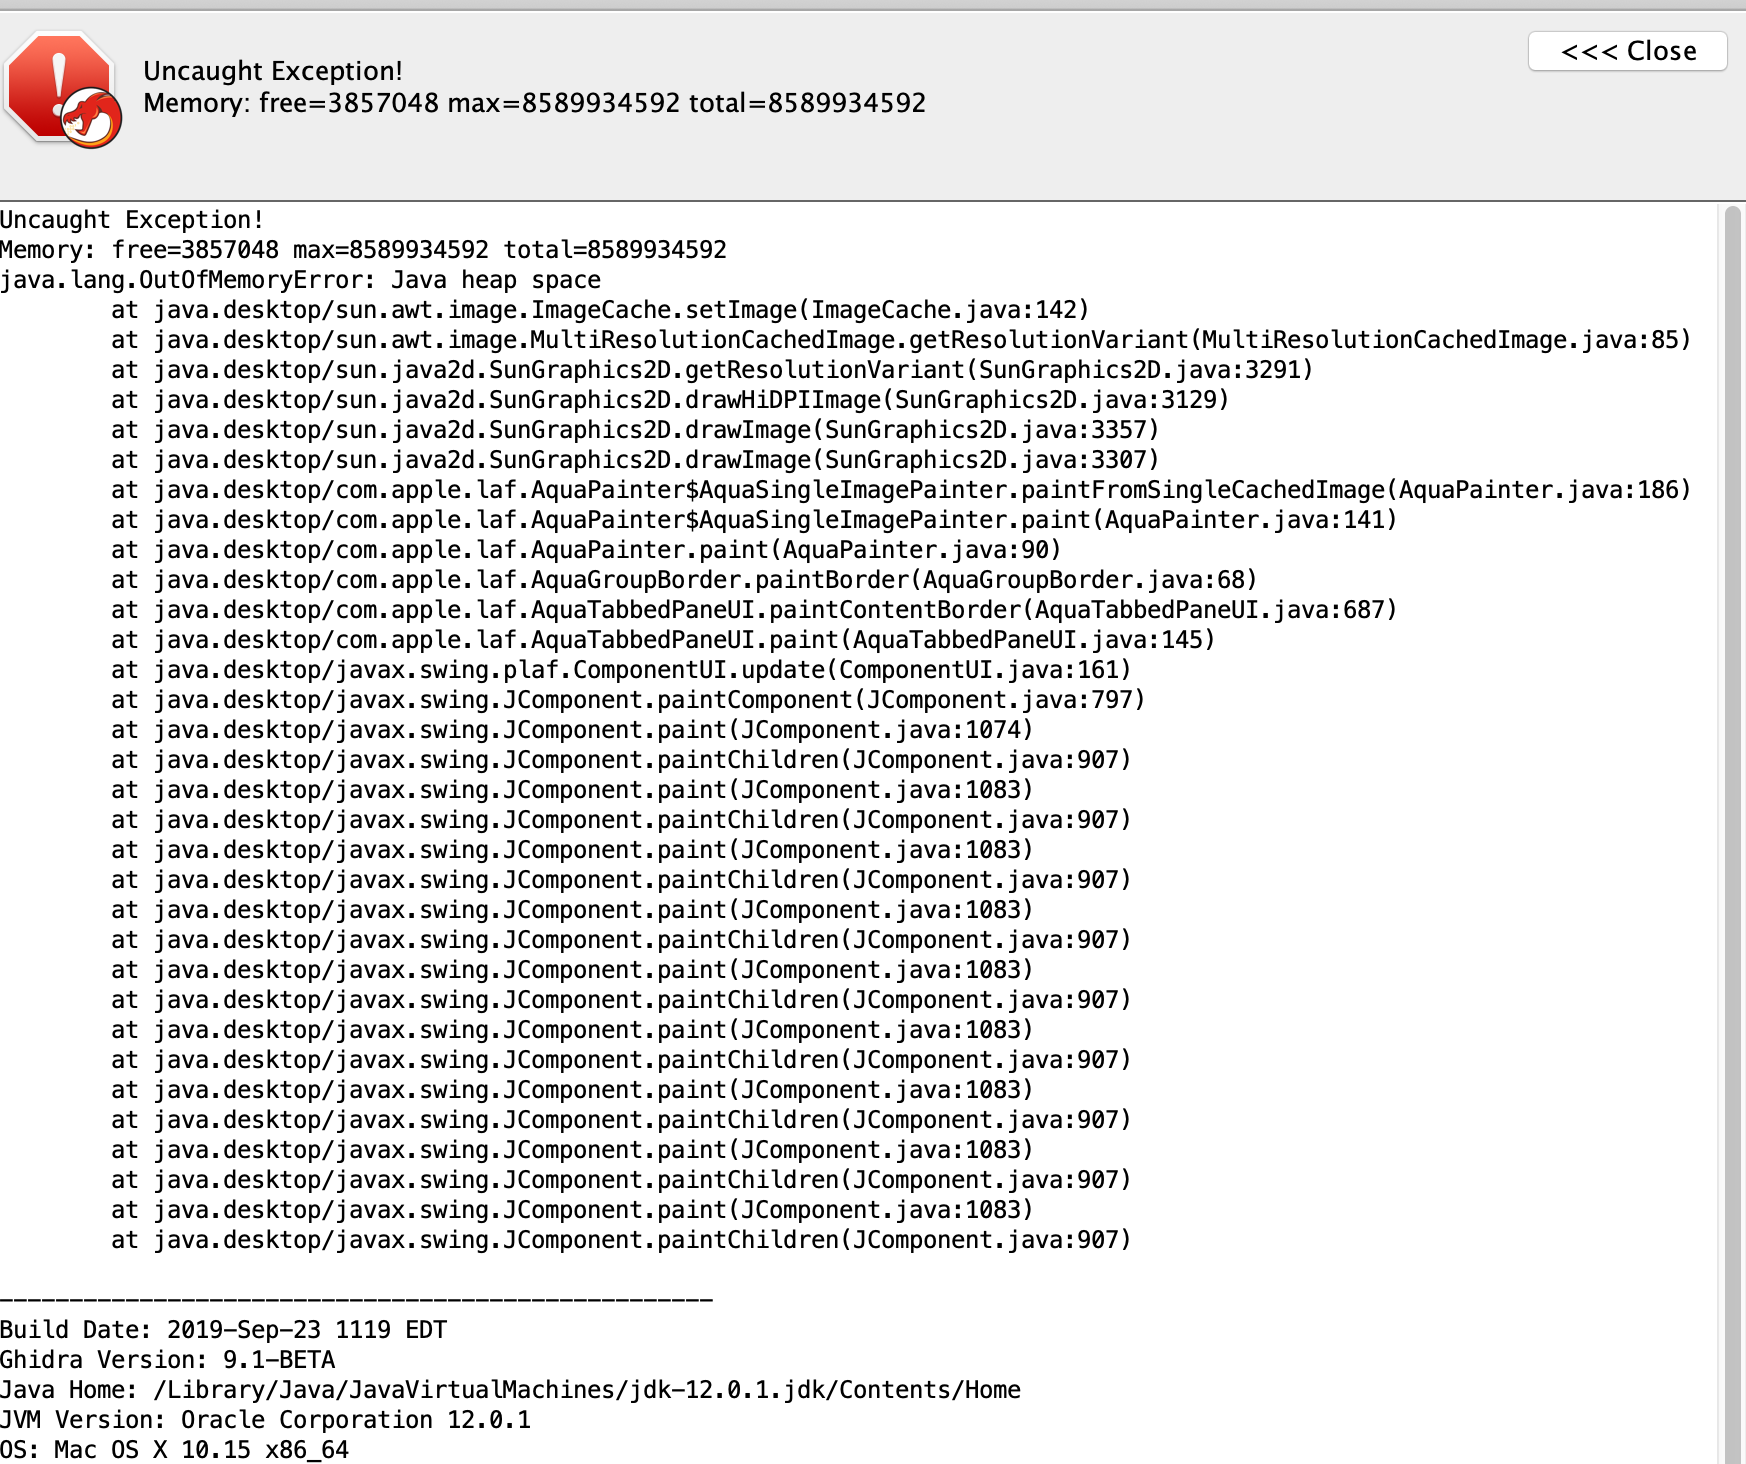
Task: Select the <<< Close button
Action: click(x=1627, y=51)
